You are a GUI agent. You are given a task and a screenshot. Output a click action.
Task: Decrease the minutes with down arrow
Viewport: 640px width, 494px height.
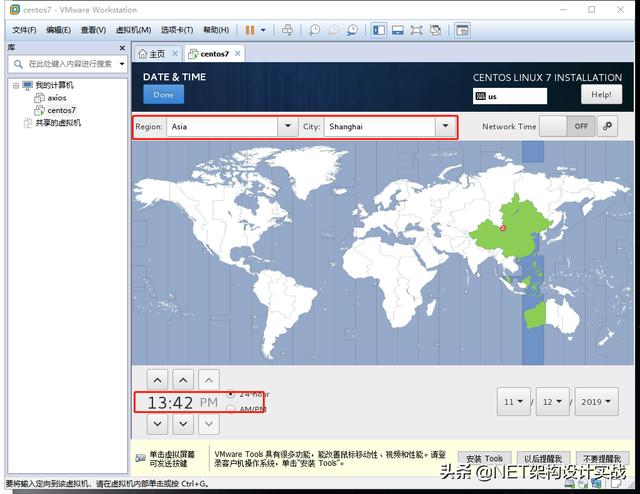[183, 424]
